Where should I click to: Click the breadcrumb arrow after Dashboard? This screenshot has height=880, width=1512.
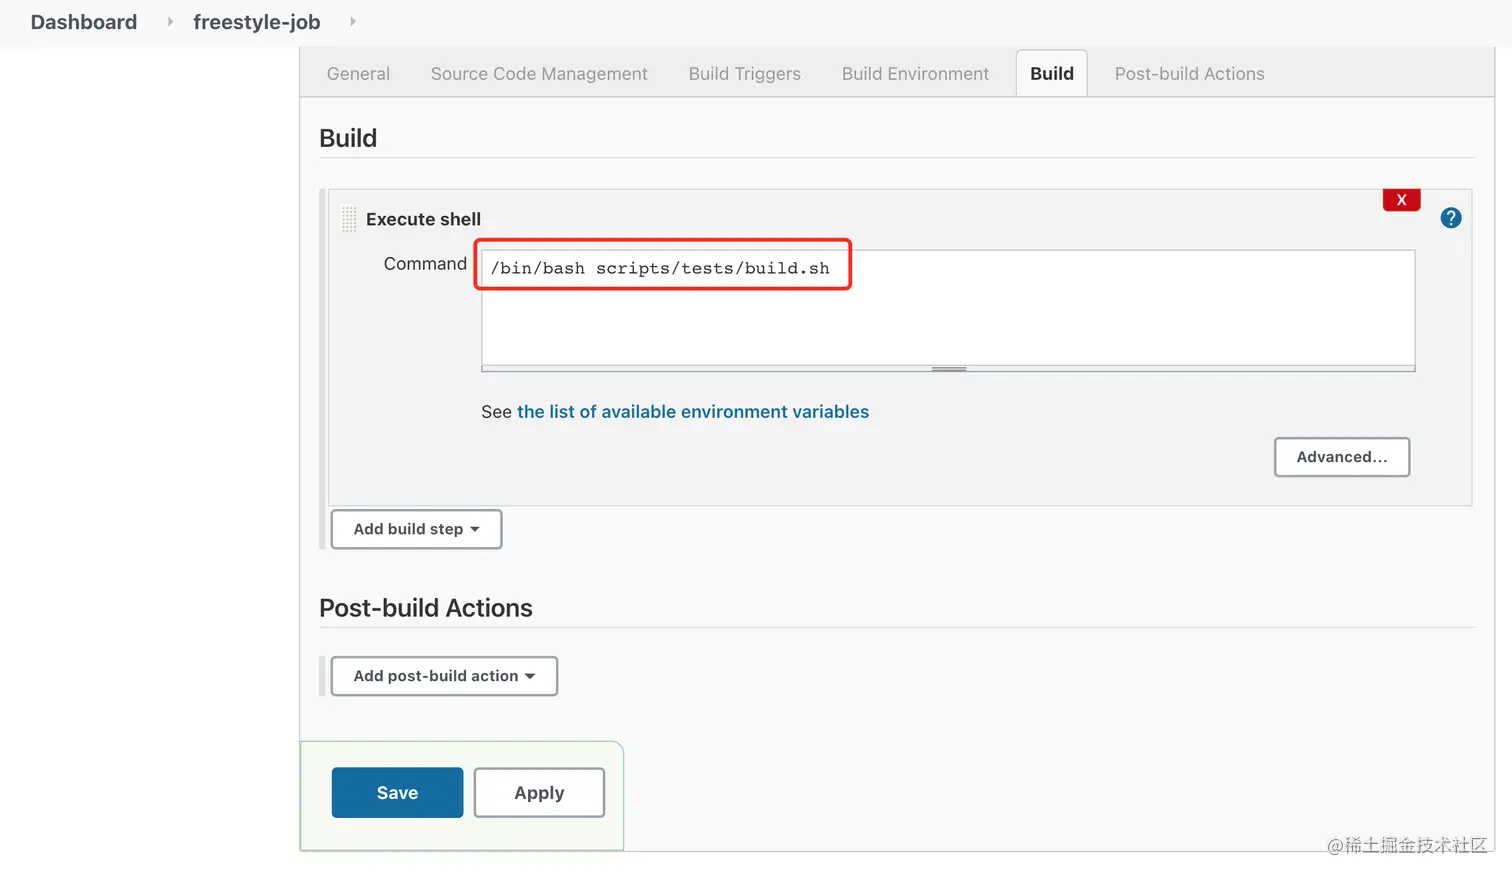[x=170, y=22]
